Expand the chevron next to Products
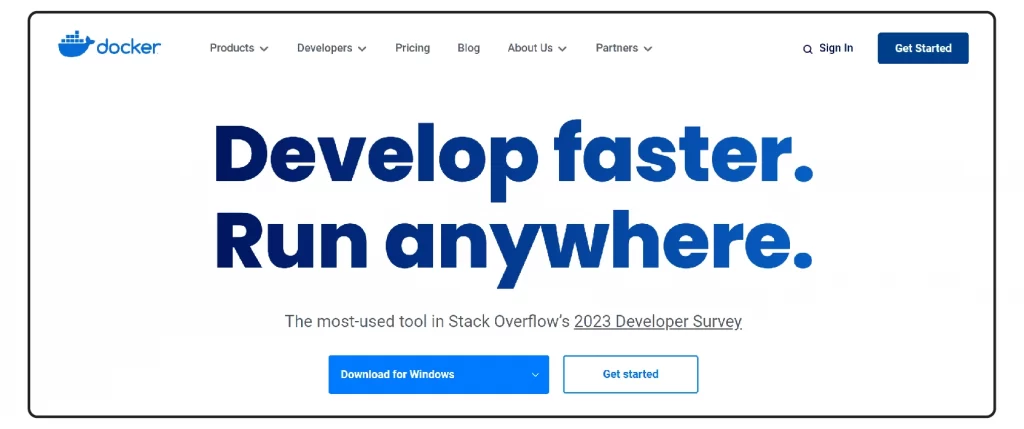Viewport: 1024px width, 429px height. click(264, 49)
